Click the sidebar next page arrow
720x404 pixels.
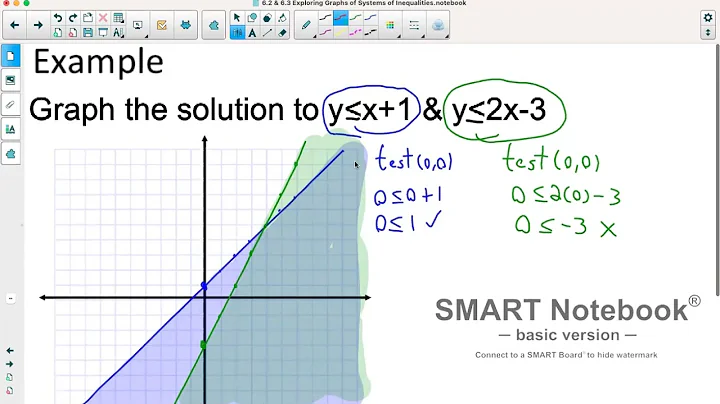10,364
